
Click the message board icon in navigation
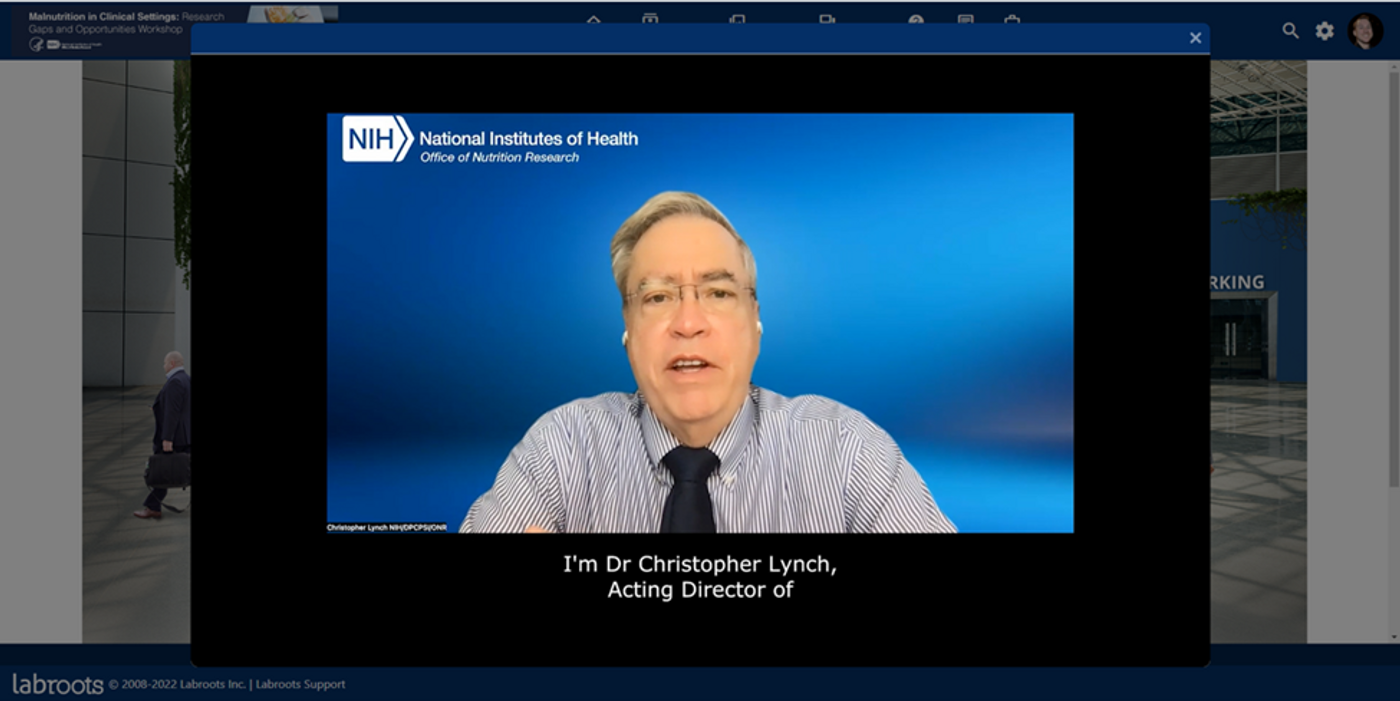[965, 19]
